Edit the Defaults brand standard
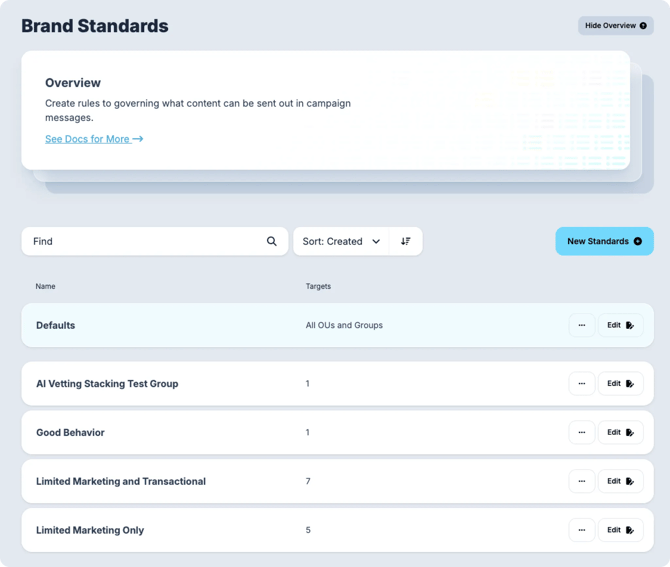This screenshot has height=567, width=670. pyautogui.click(x=620, y=325)
